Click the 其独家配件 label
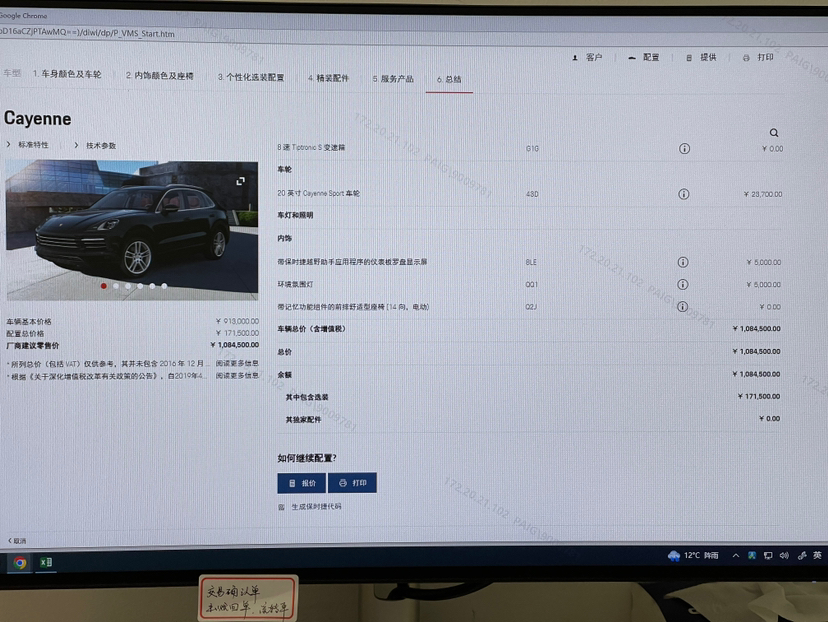Screen dimensions: 828x622 coord(303,420)
